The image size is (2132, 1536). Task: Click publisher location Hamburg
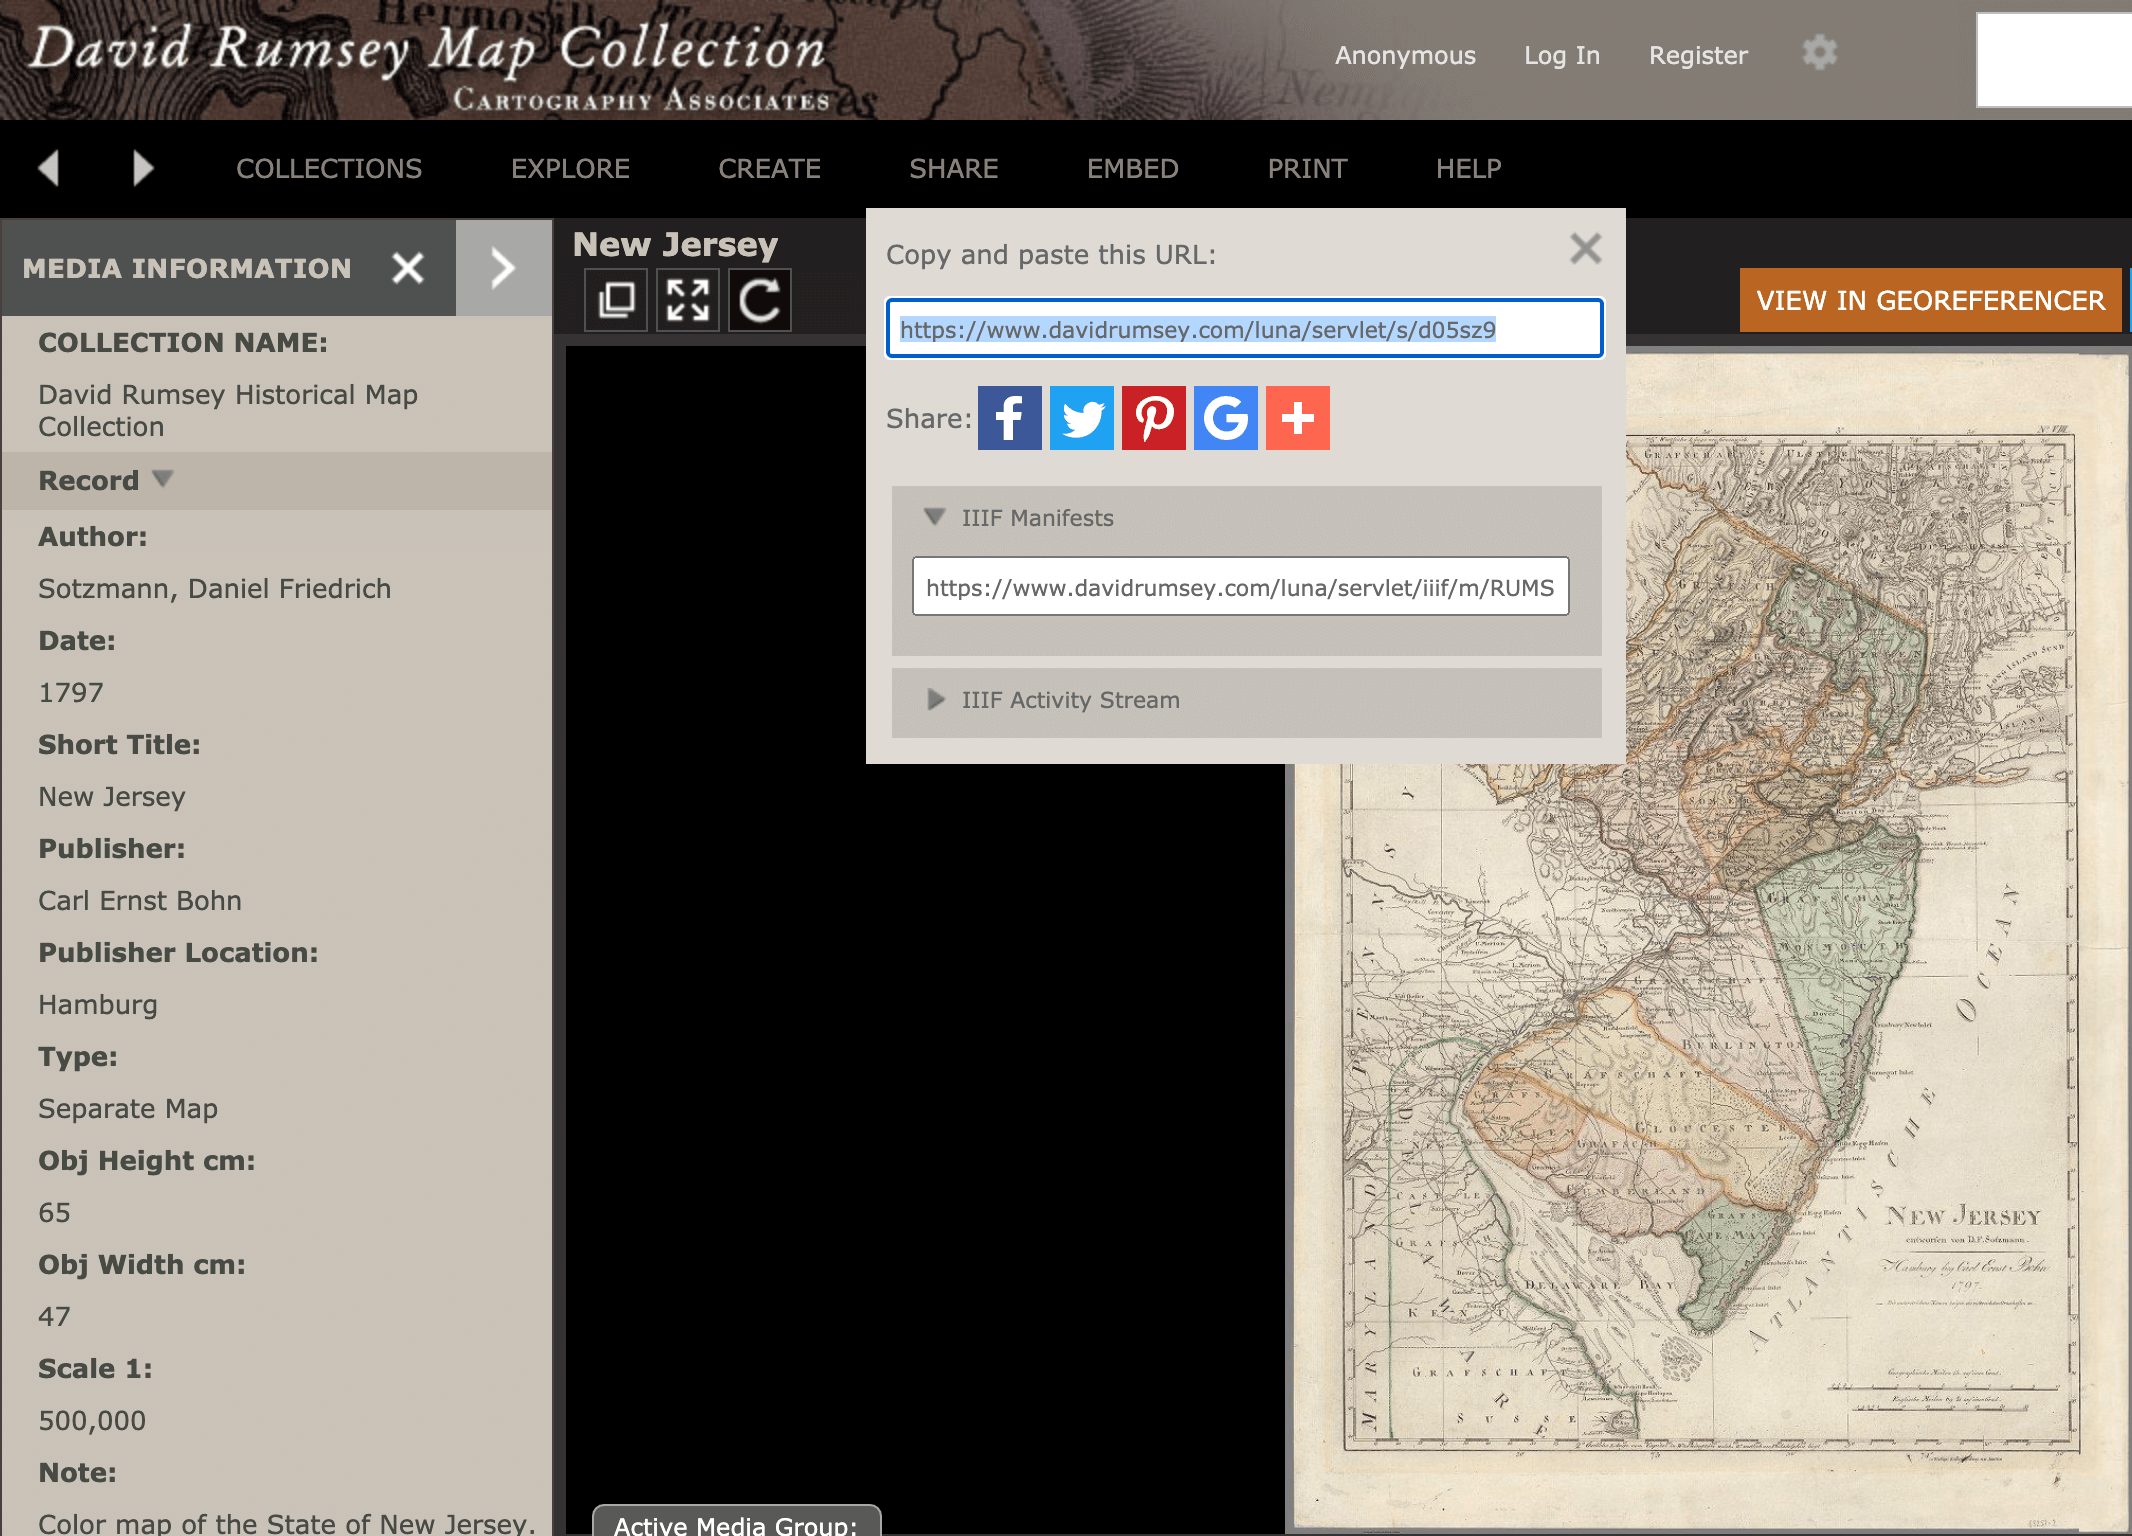coord(98,1005)
